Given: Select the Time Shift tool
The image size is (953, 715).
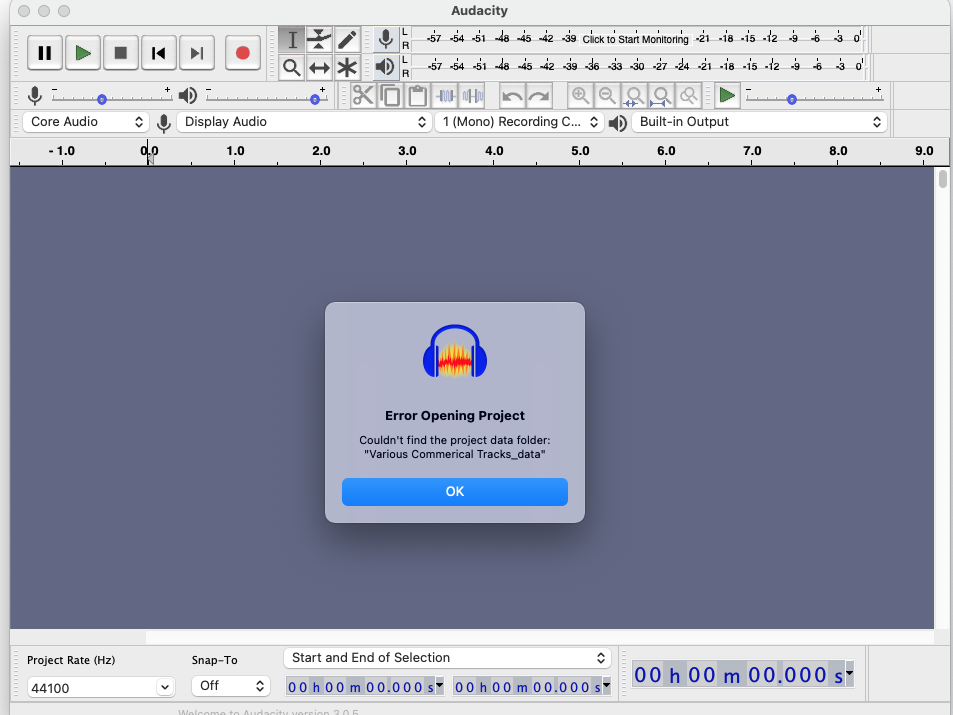Looking at the screenshot, I should pyautogui.click(x=319, y=67).
